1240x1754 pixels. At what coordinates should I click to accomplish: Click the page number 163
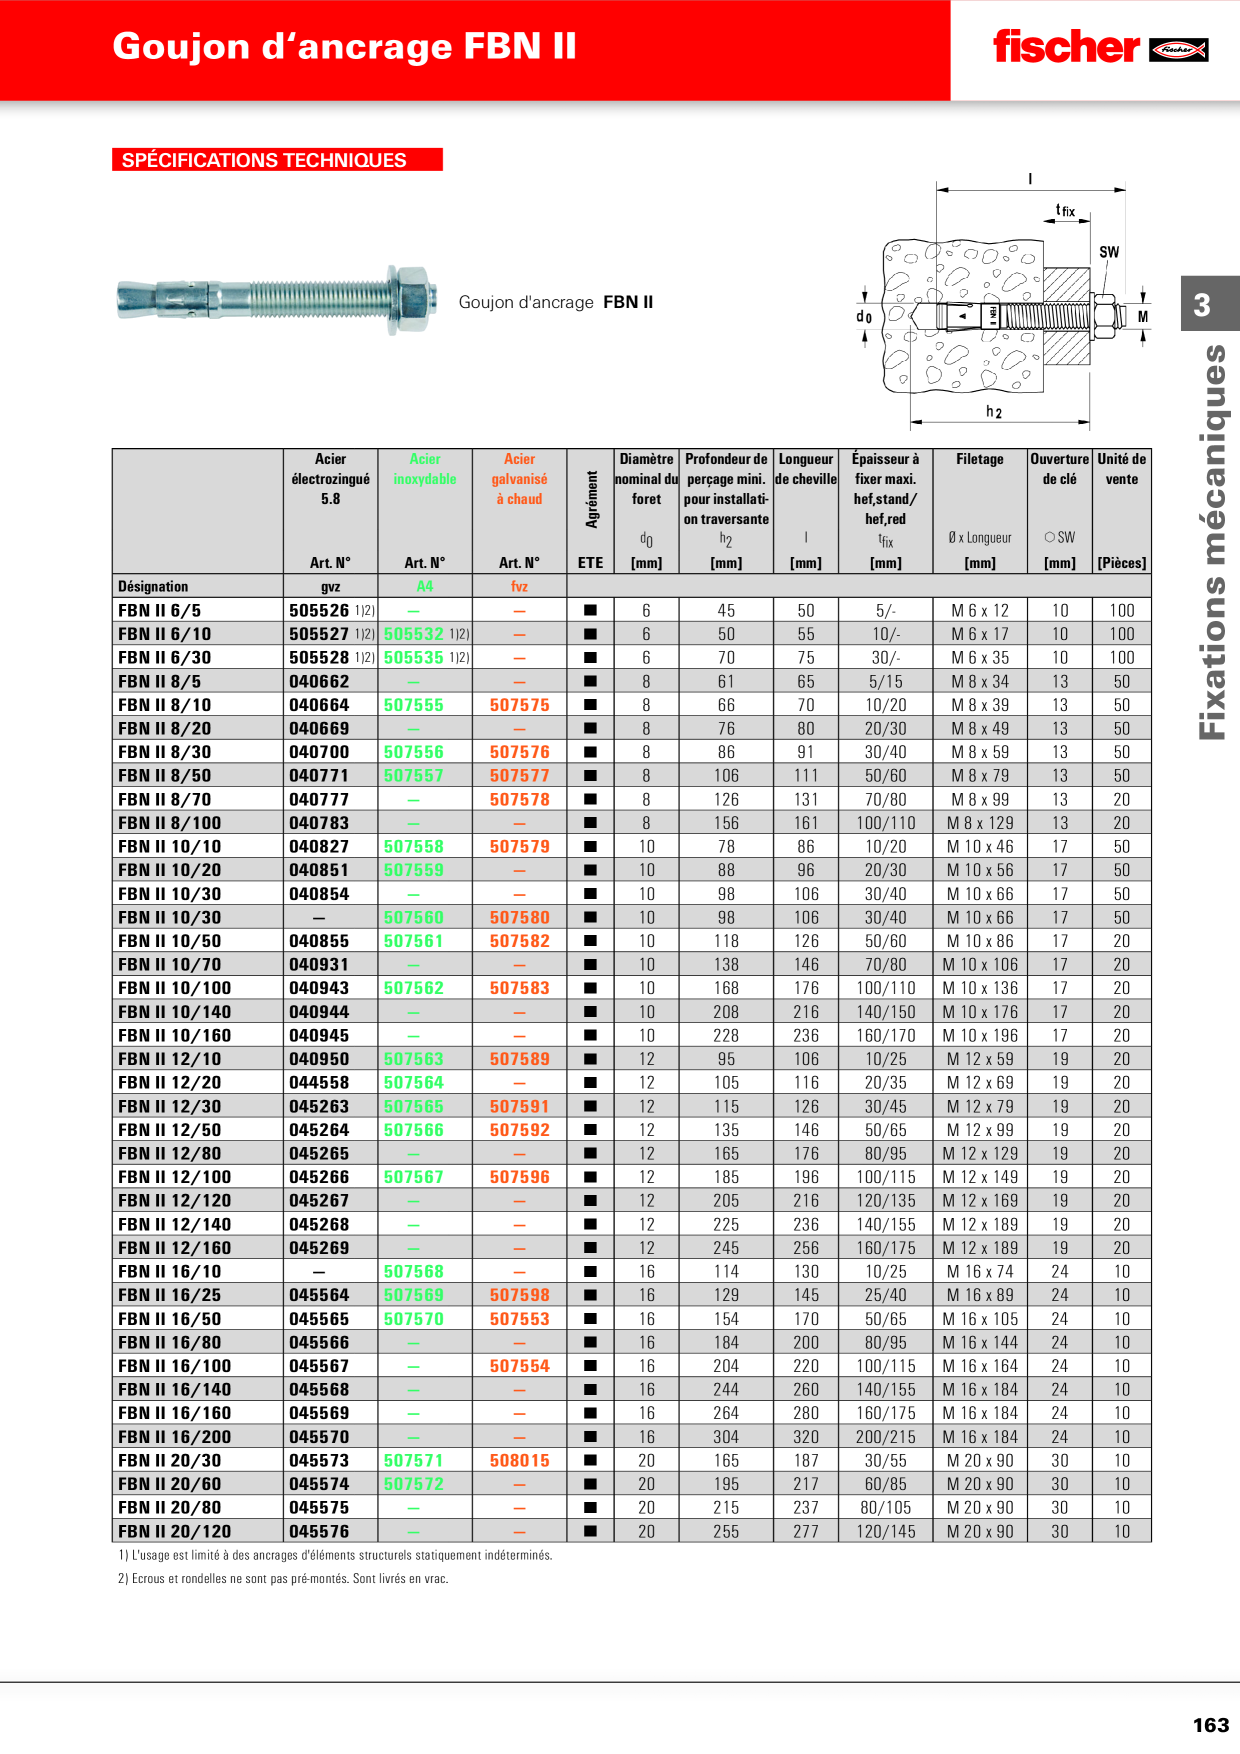tap(1211, 1724)
